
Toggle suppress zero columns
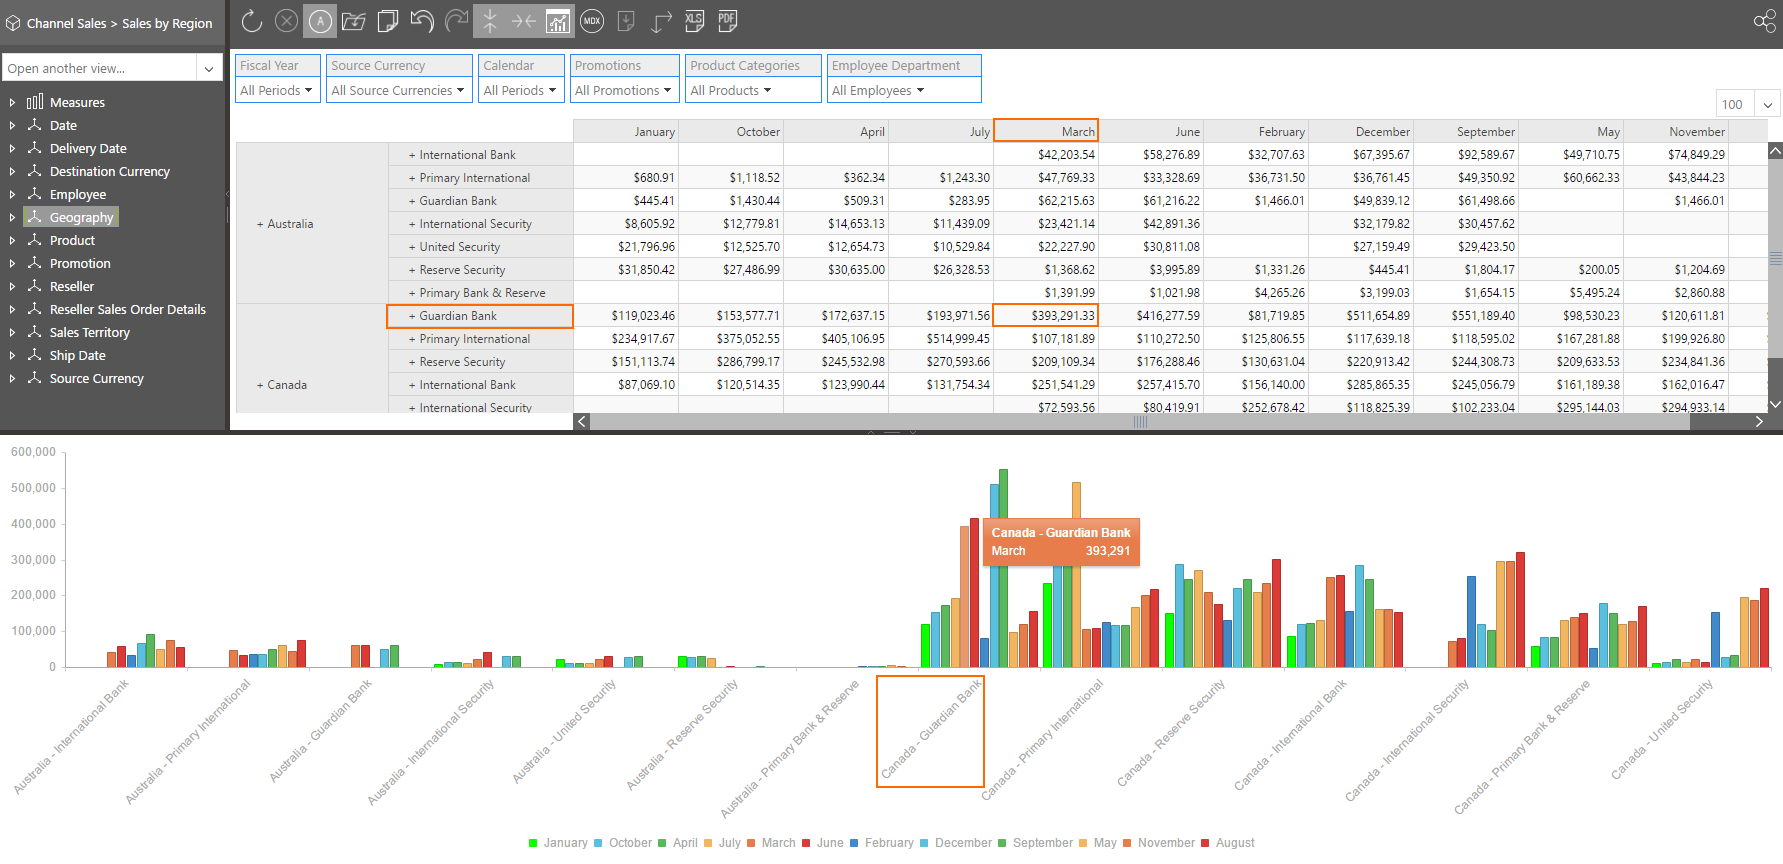click(524, 20)
